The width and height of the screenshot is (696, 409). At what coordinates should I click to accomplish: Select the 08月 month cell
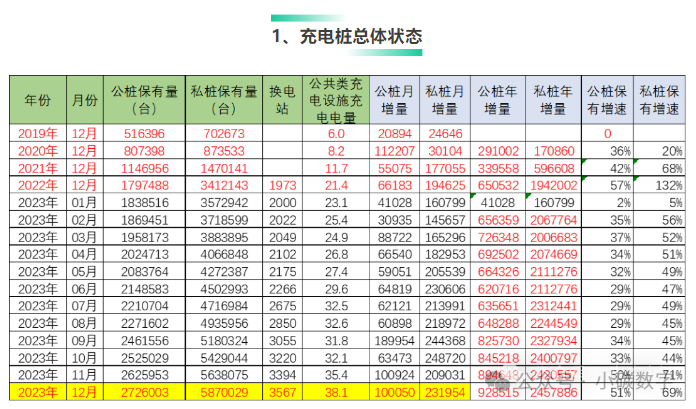click(x=85, y=323)
